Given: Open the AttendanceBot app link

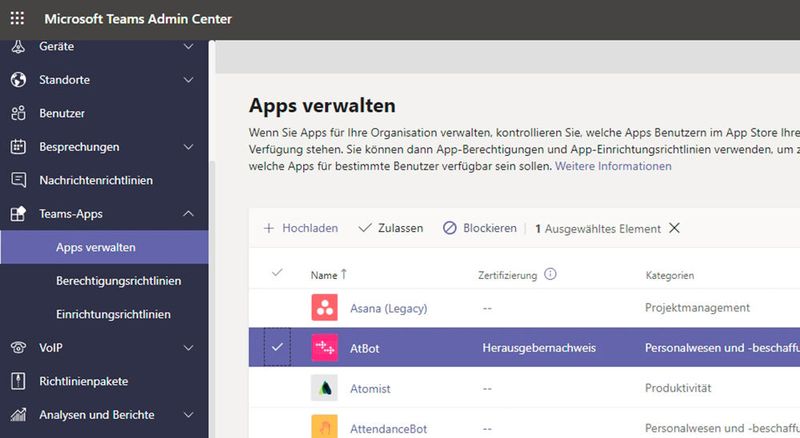Looking at the screenshot, I should click(388, 429).
